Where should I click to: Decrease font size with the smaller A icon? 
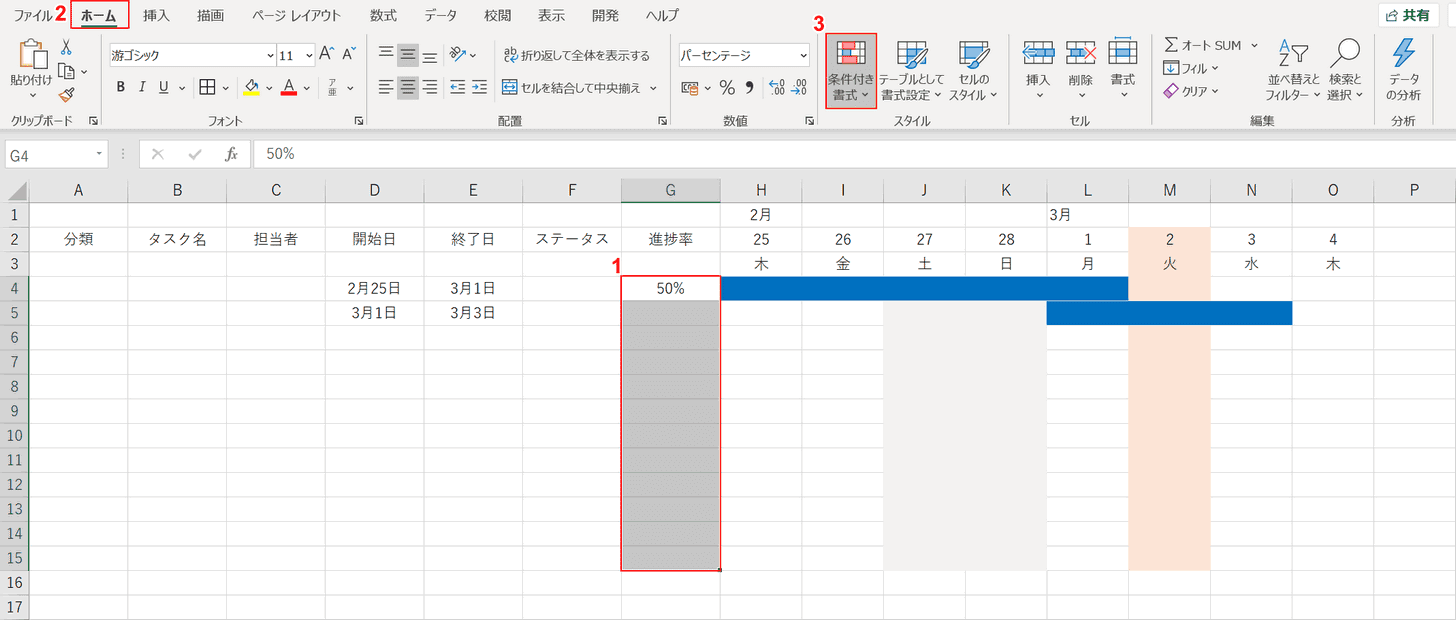[x=349, y=55]
